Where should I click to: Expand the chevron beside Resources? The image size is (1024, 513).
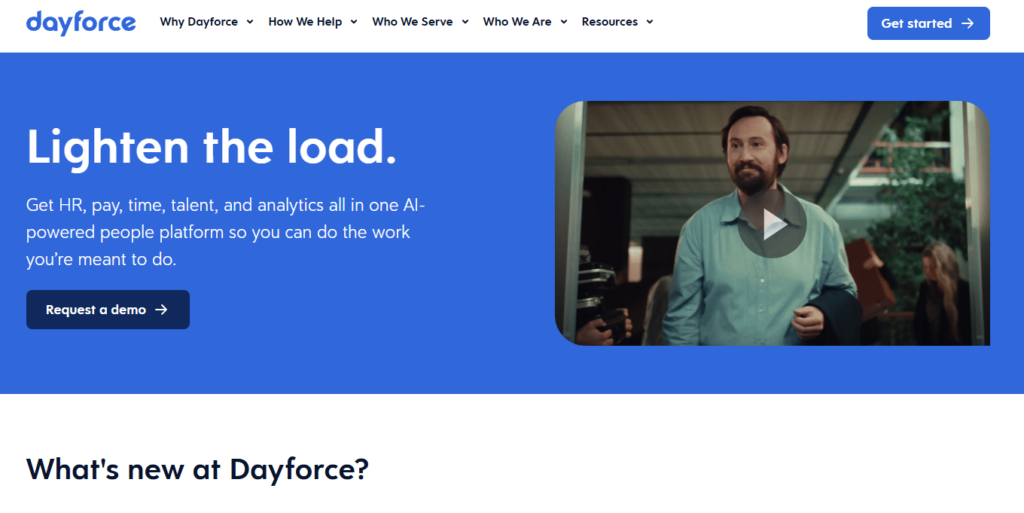(649, 22)
